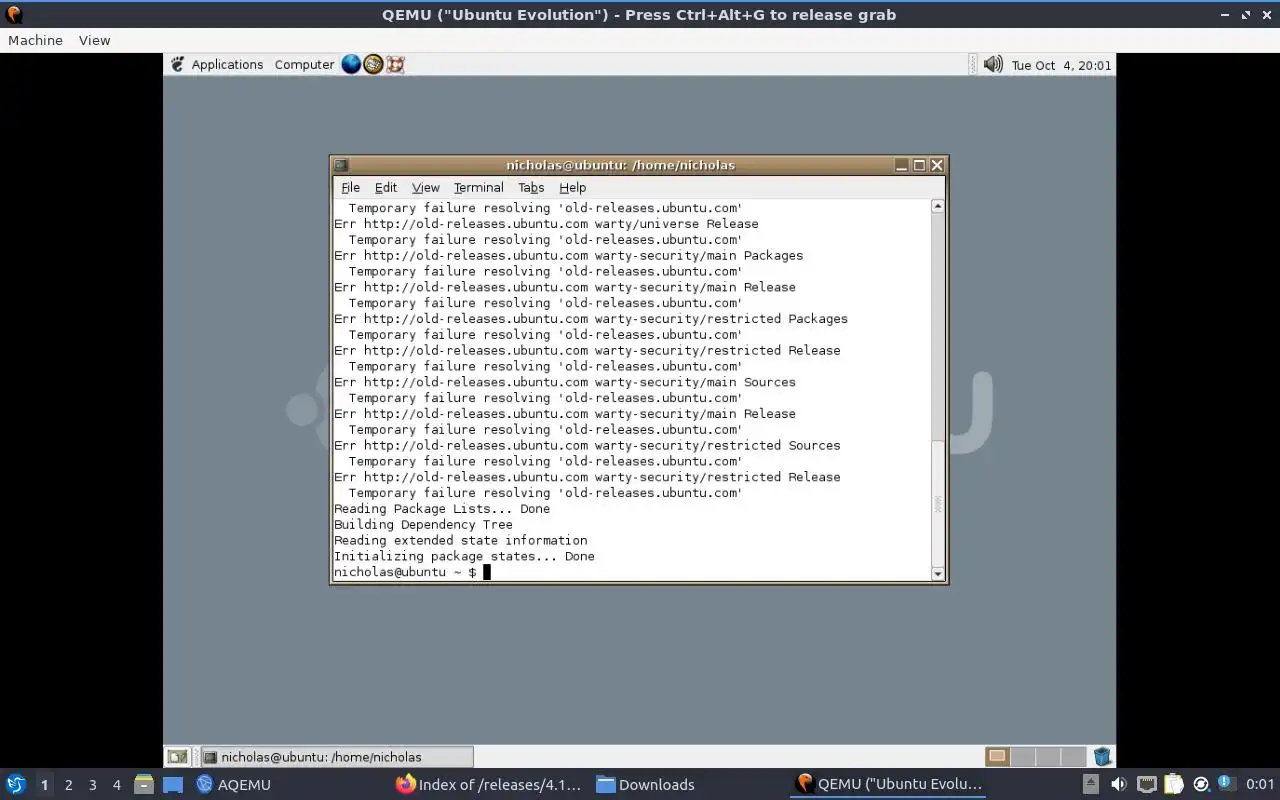
Task: Close the terminal window
Action: point(937,165)
